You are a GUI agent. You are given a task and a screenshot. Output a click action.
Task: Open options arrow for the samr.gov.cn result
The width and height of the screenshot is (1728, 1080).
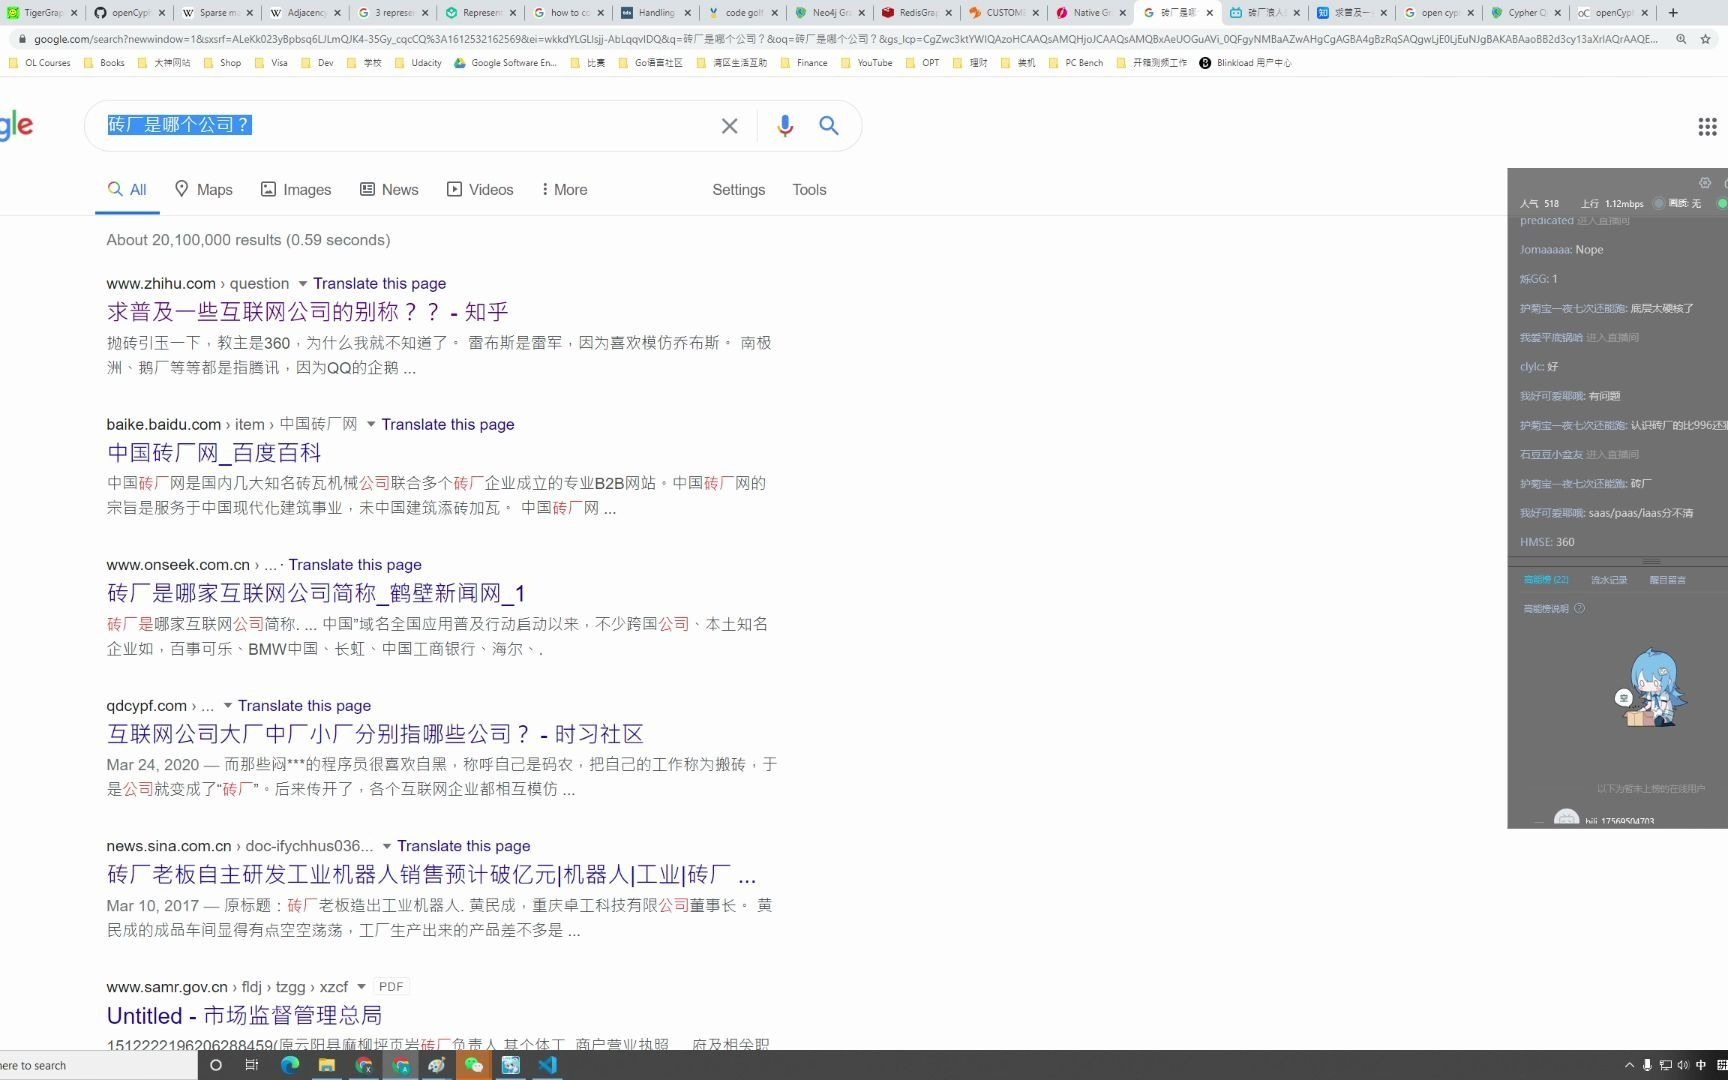pos(361,987)
